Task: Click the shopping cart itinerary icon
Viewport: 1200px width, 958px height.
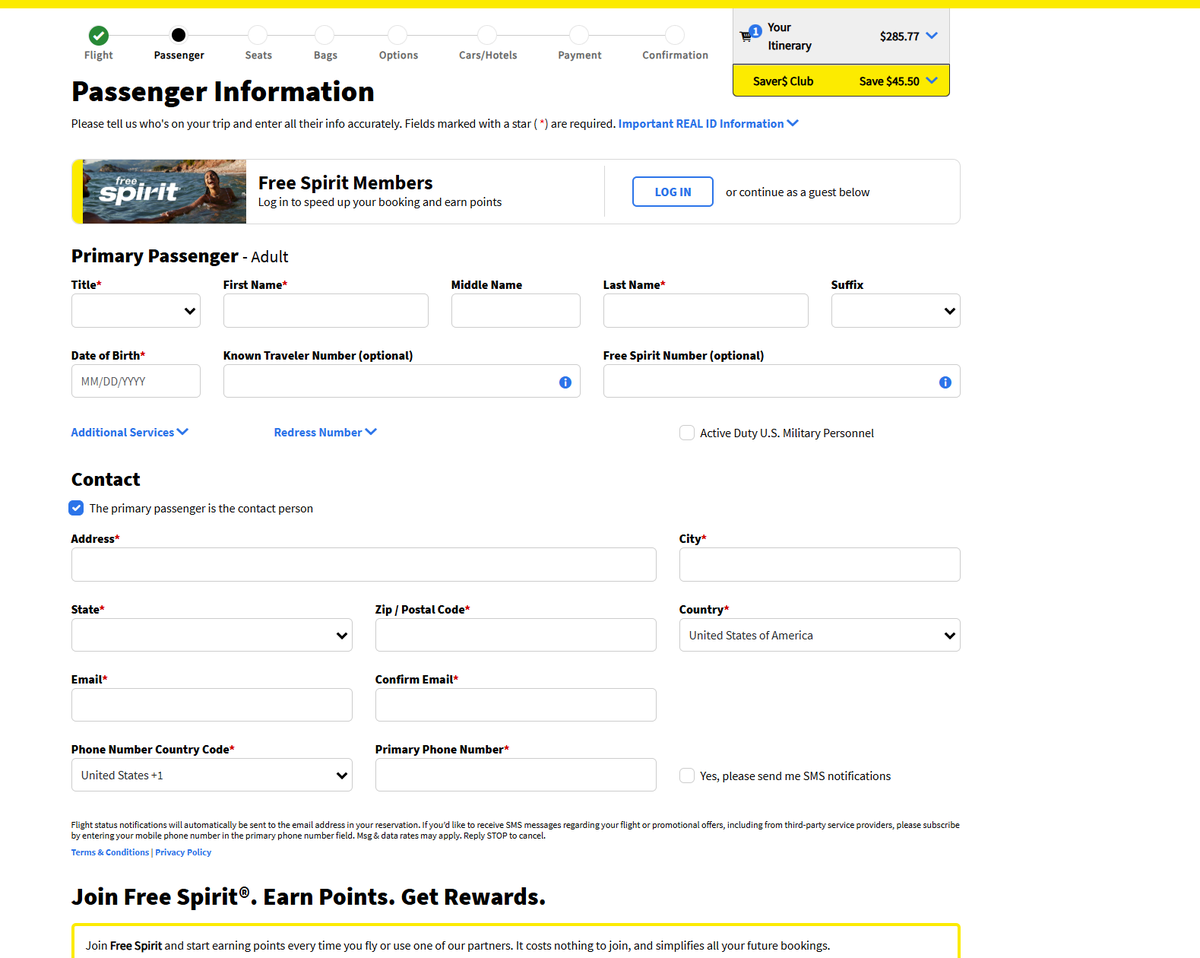Action: click(x=745, y=37)
